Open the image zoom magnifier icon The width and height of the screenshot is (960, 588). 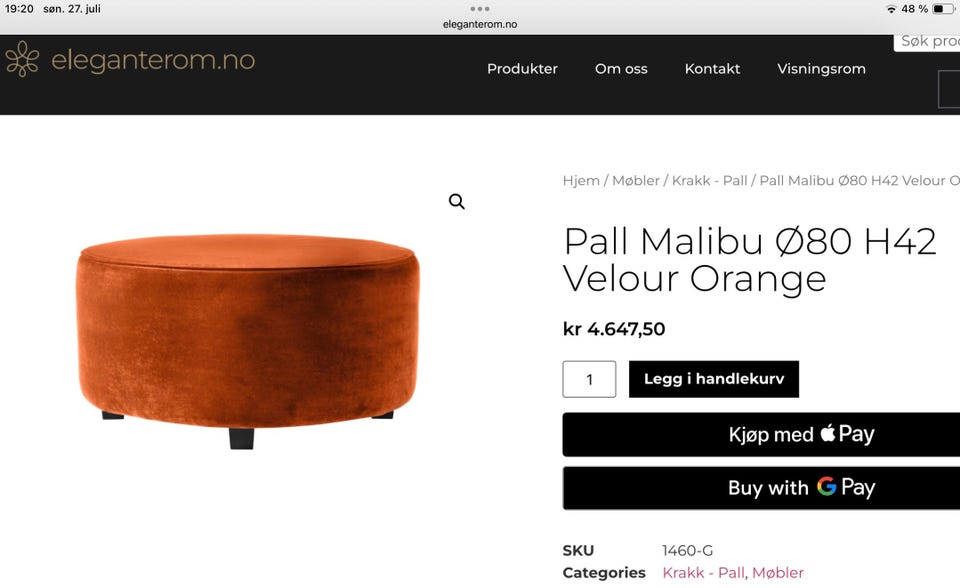[x=457, y=202]
